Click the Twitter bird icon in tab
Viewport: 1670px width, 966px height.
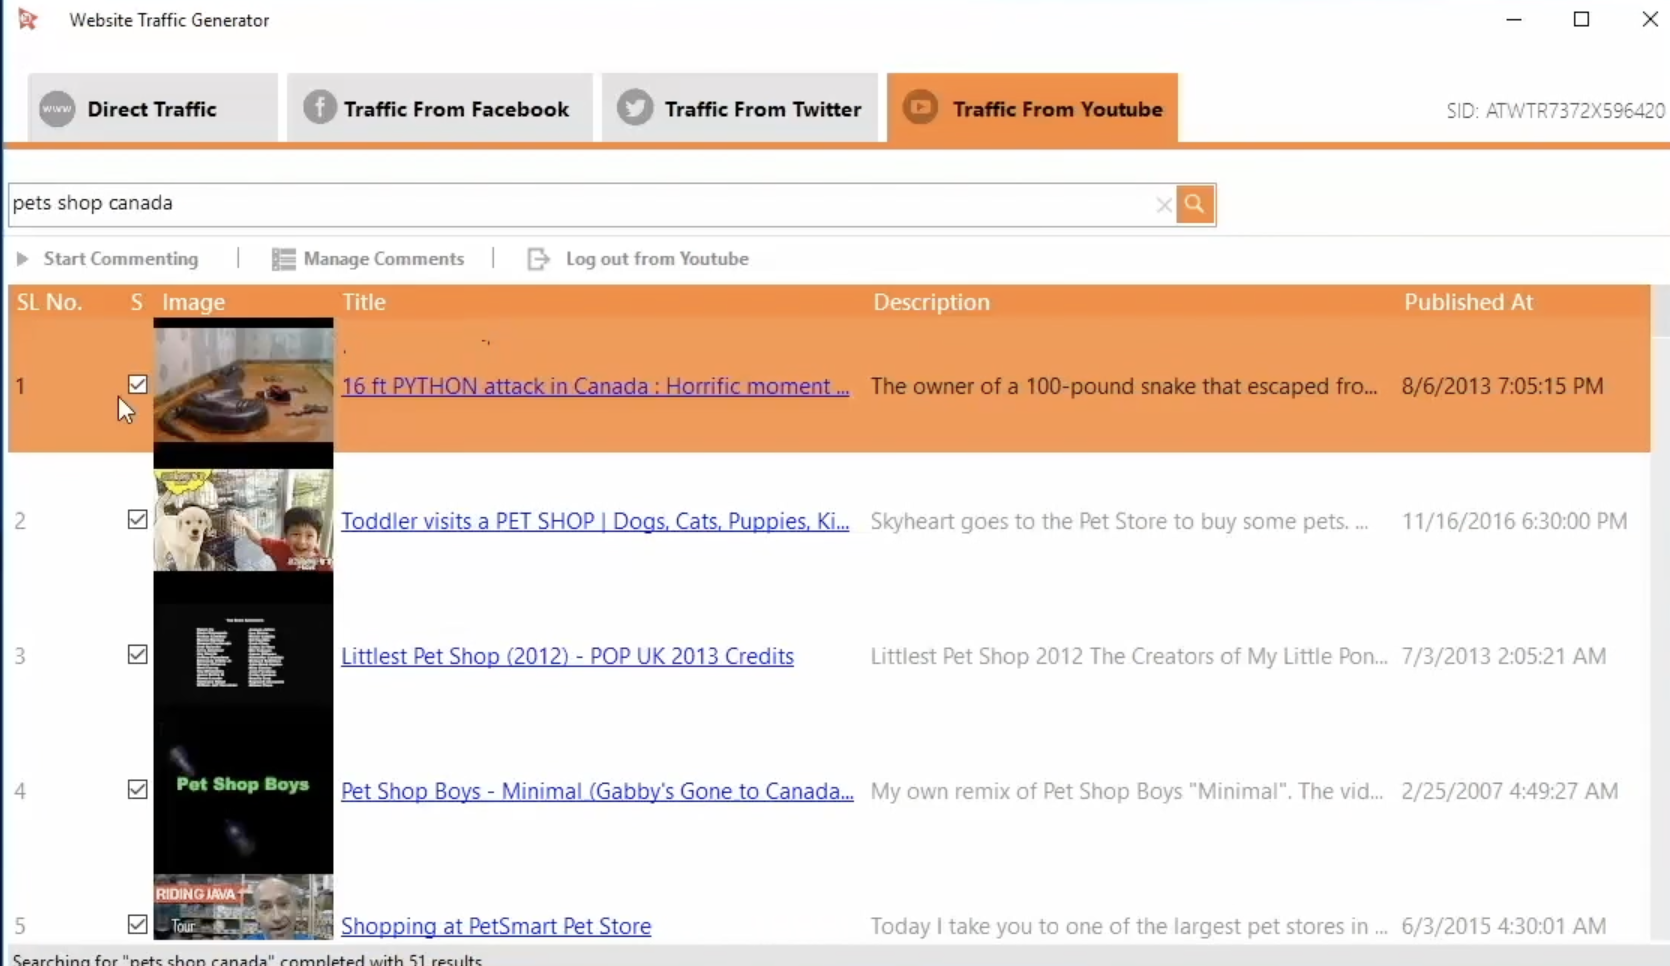pos(635,107)
